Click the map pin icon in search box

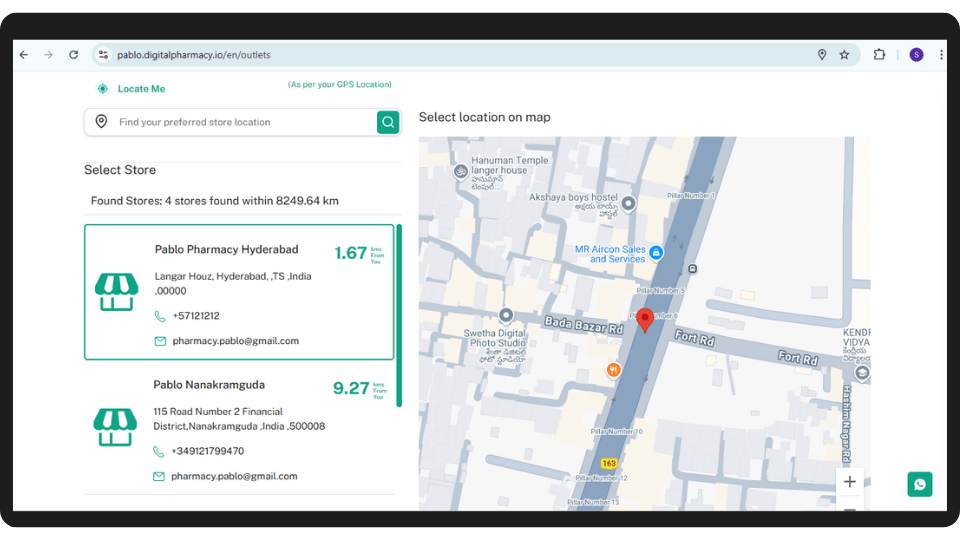101,122
